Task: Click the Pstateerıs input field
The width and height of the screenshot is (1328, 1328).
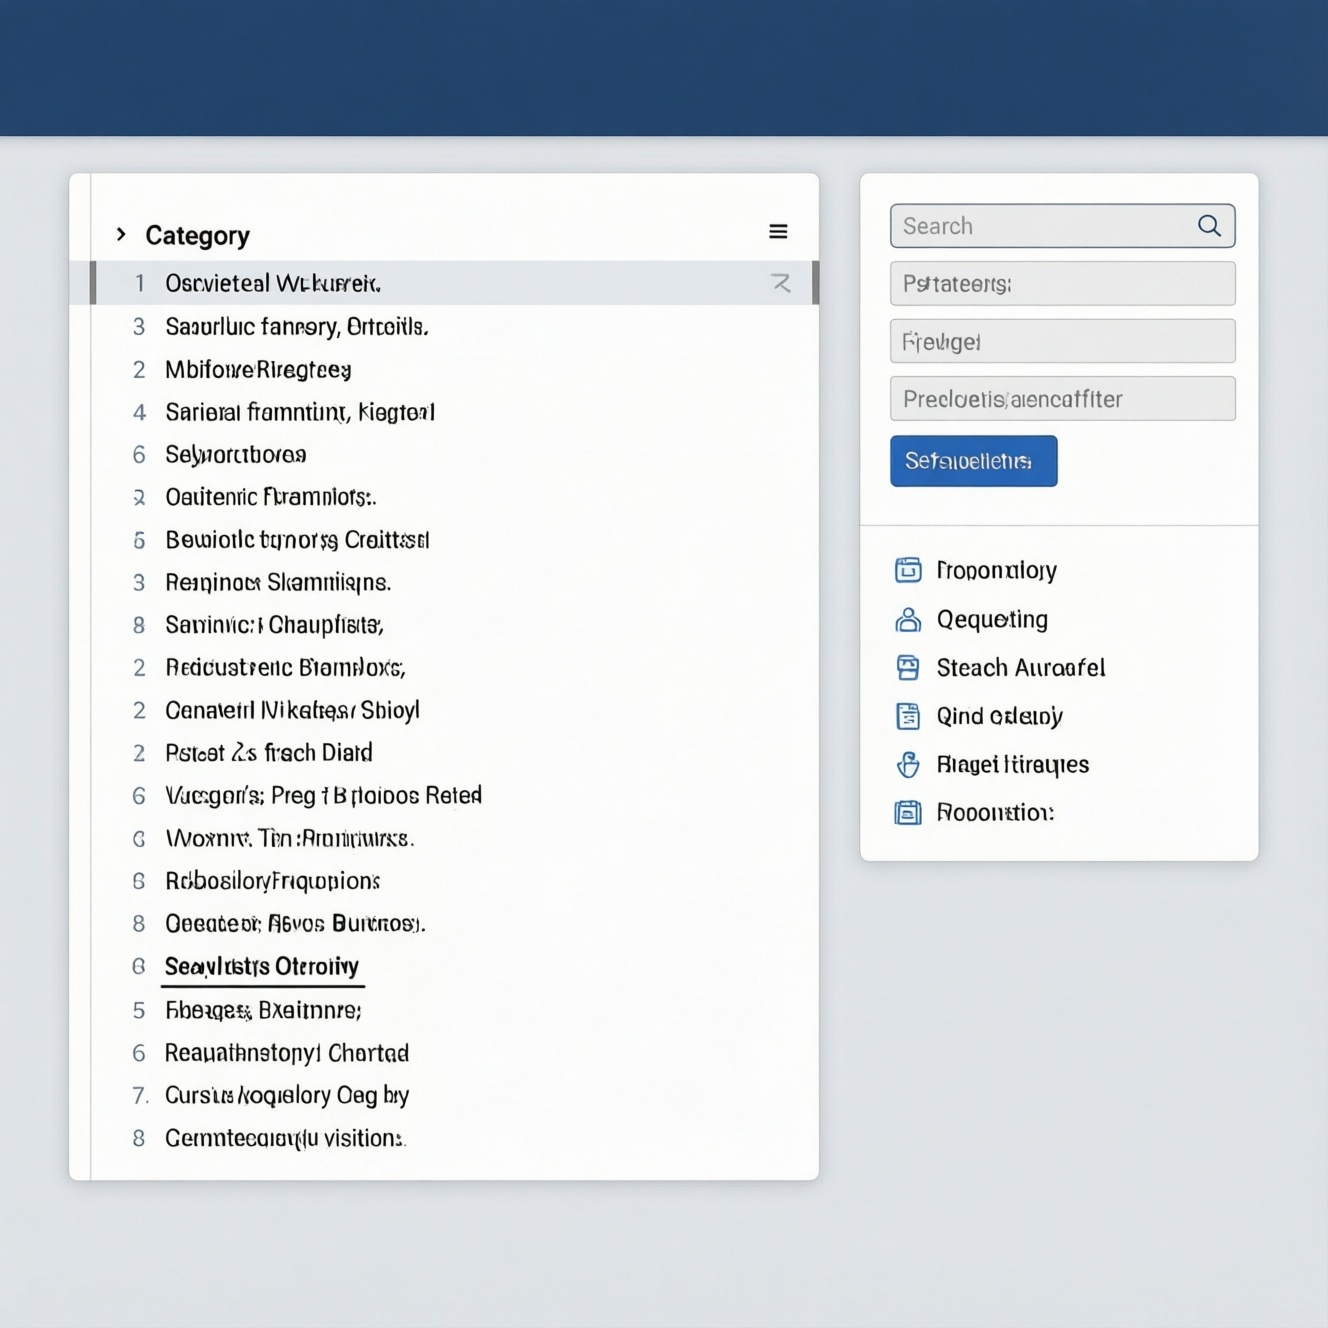Action: 1062,284
